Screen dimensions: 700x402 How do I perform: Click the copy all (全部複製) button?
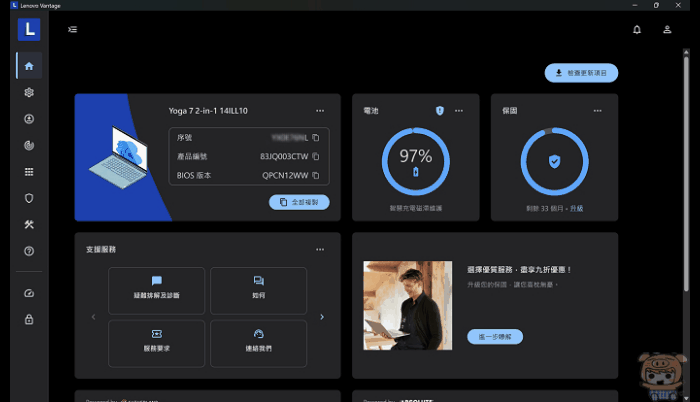coord(299,202)
